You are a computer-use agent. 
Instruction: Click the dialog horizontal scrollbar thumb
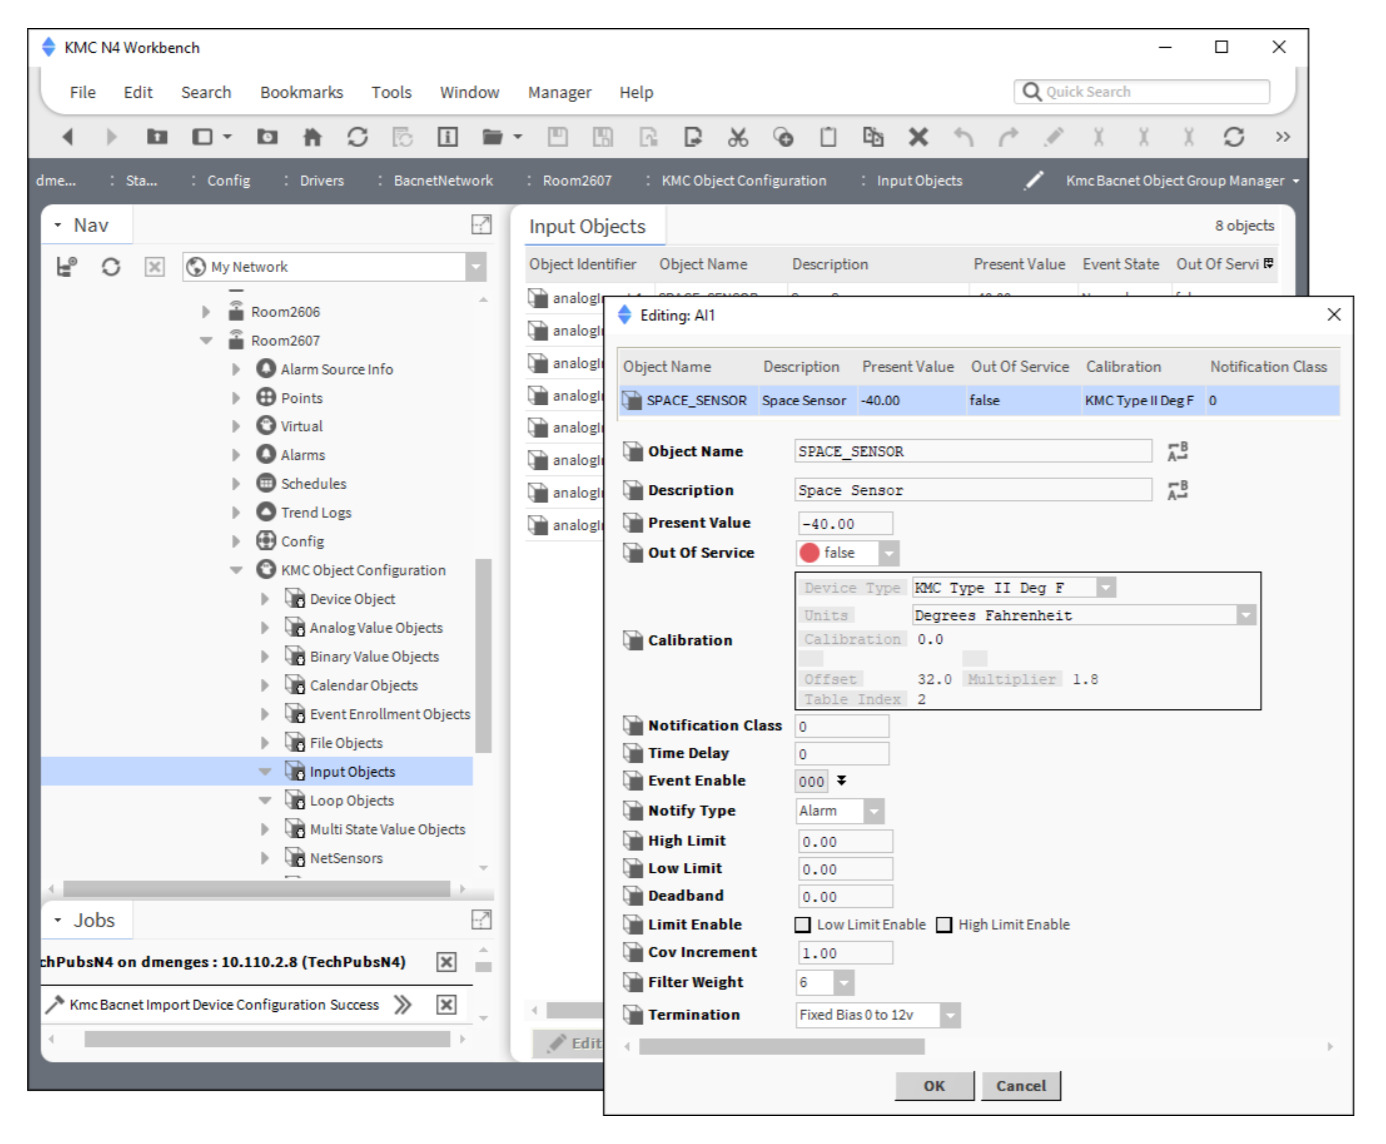pyautogui.click(x=782, y=1047)
